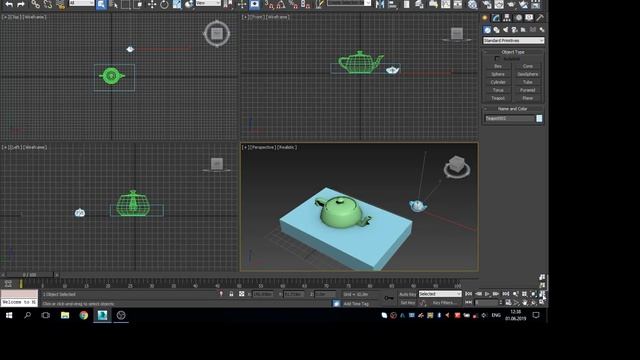Switch to the Utilities hammer tab
Image resolution: width=640 pixels, height=360 pixels.
pos(540,18)
